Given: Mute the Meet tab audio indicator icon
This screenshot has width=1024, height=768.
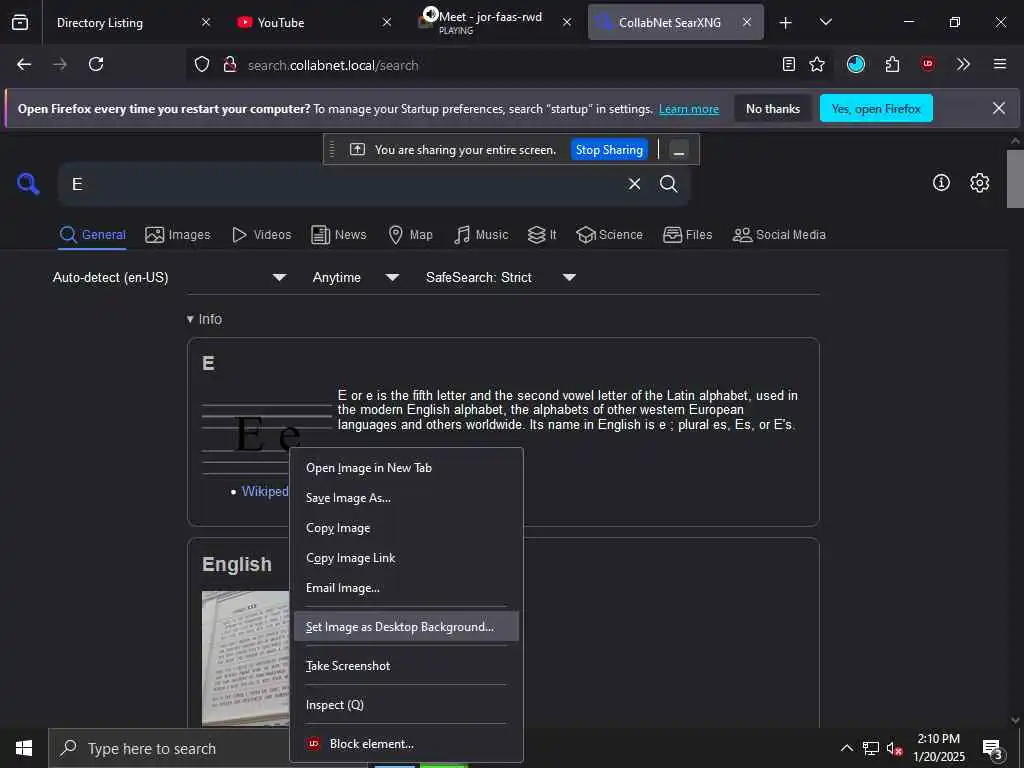Looking at the screenshot, I should [430, 14].
